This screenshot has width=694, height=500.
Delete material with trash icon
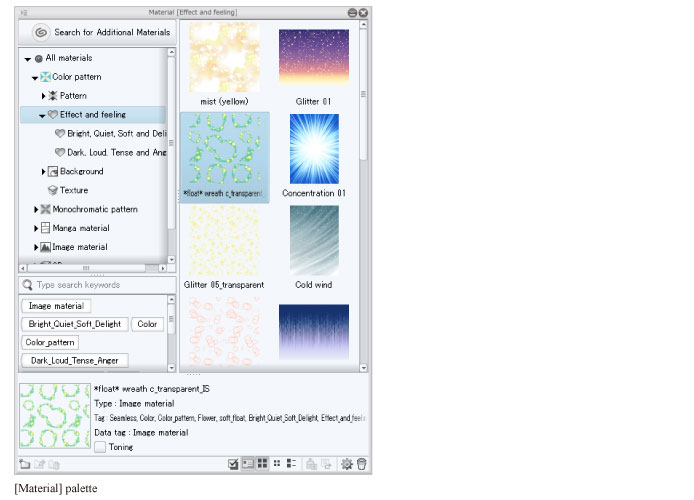pos(362,464)
